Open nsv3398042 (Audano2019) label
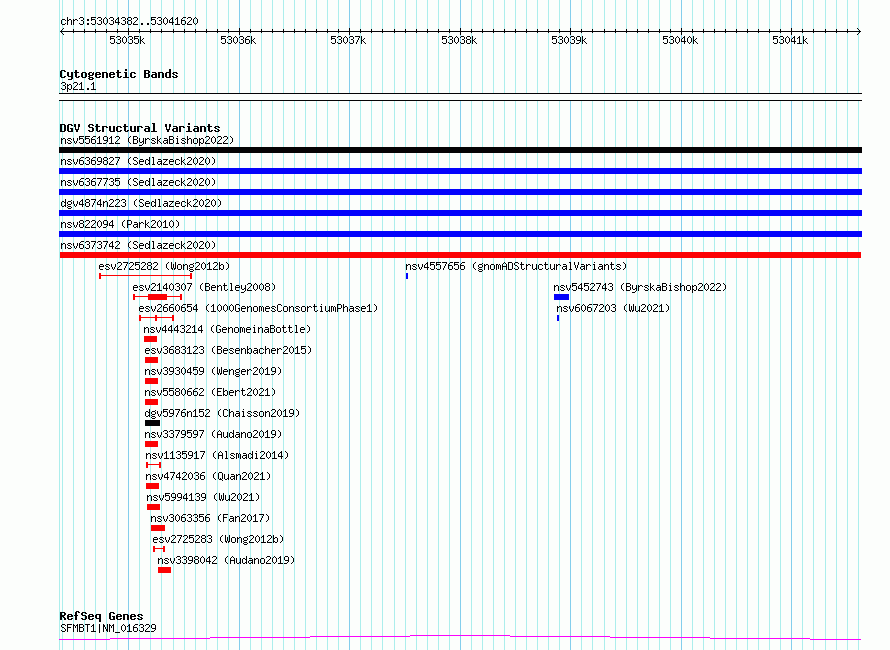890x650 pixels. [226, 560]
